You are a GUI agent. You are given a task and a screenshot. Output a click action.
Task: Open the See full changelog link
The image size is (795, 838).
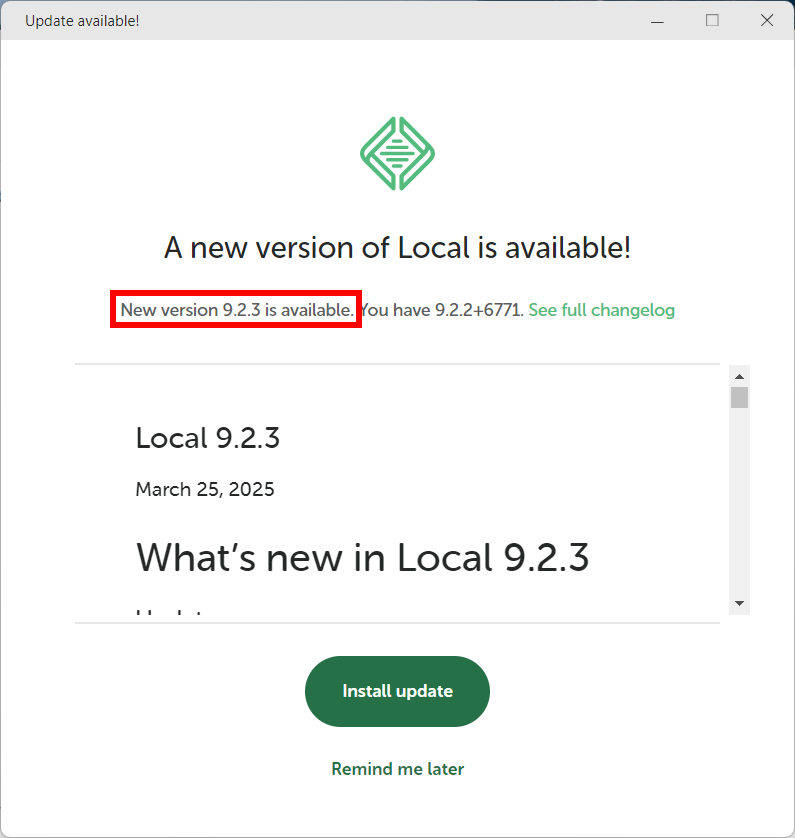click(601, 310)
